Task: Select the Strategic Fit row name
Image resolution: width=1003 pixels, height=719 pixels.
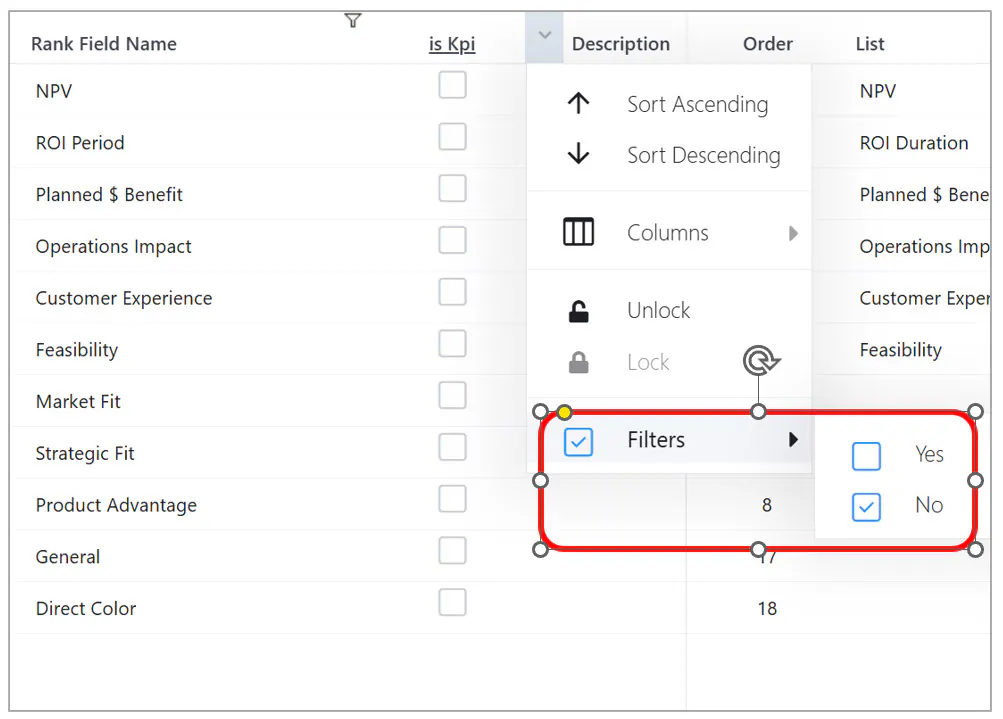Action: click(85, 454)
